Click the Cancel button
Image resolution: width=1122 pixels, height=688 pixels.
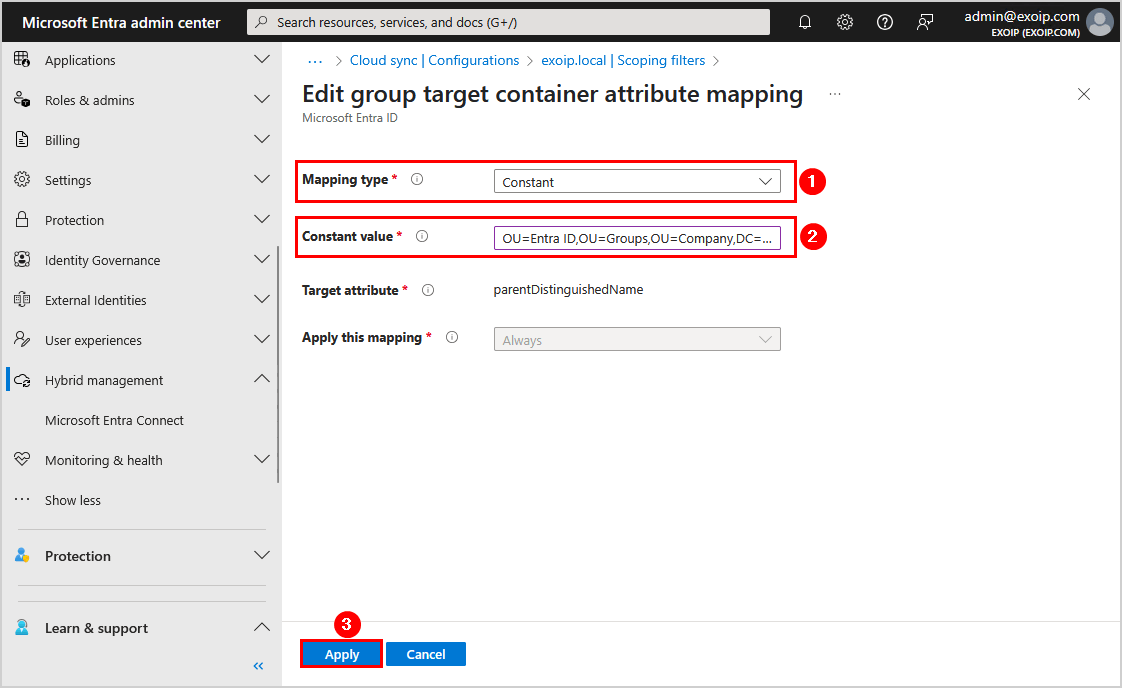(426, 654)
